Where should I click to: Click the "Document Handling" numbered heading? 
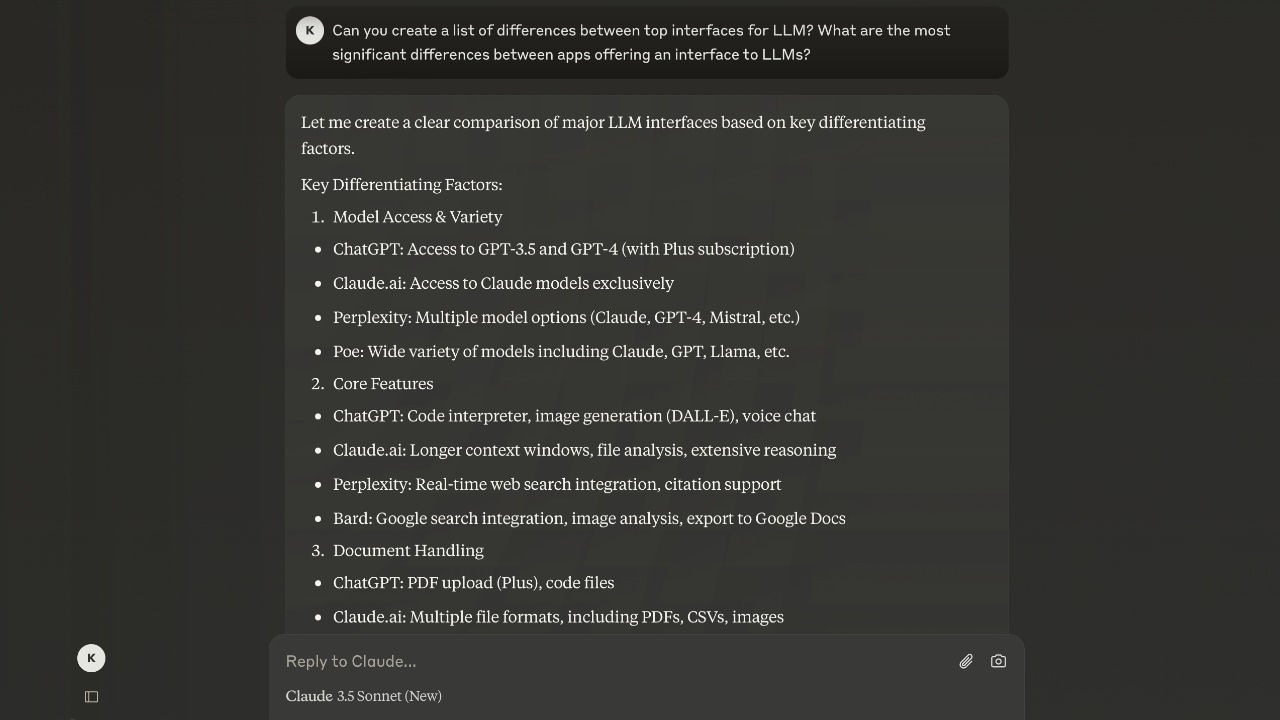click(408, 551)
